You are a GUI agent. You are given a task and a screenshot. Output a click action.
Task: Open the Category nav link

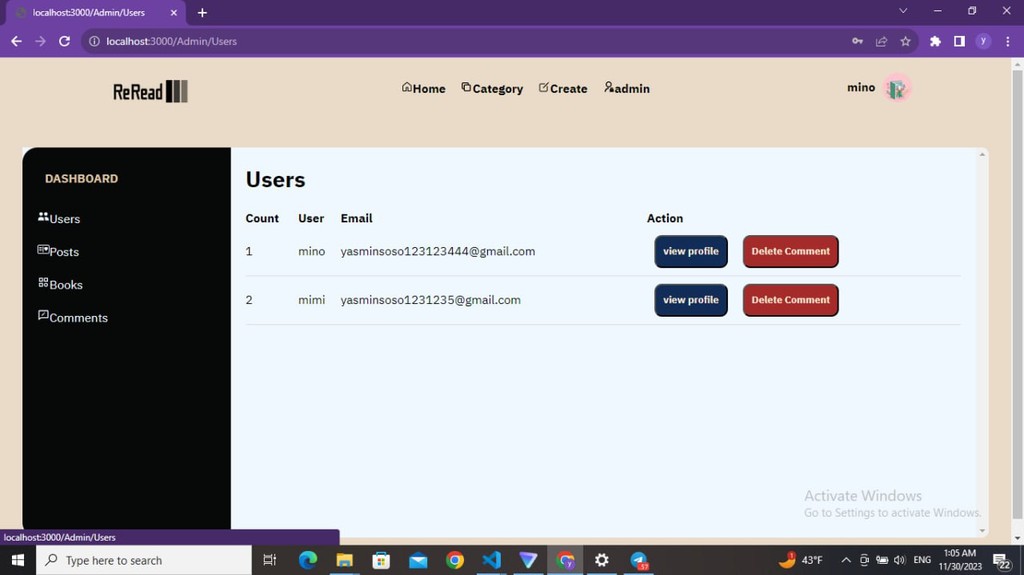coord(492,88)
